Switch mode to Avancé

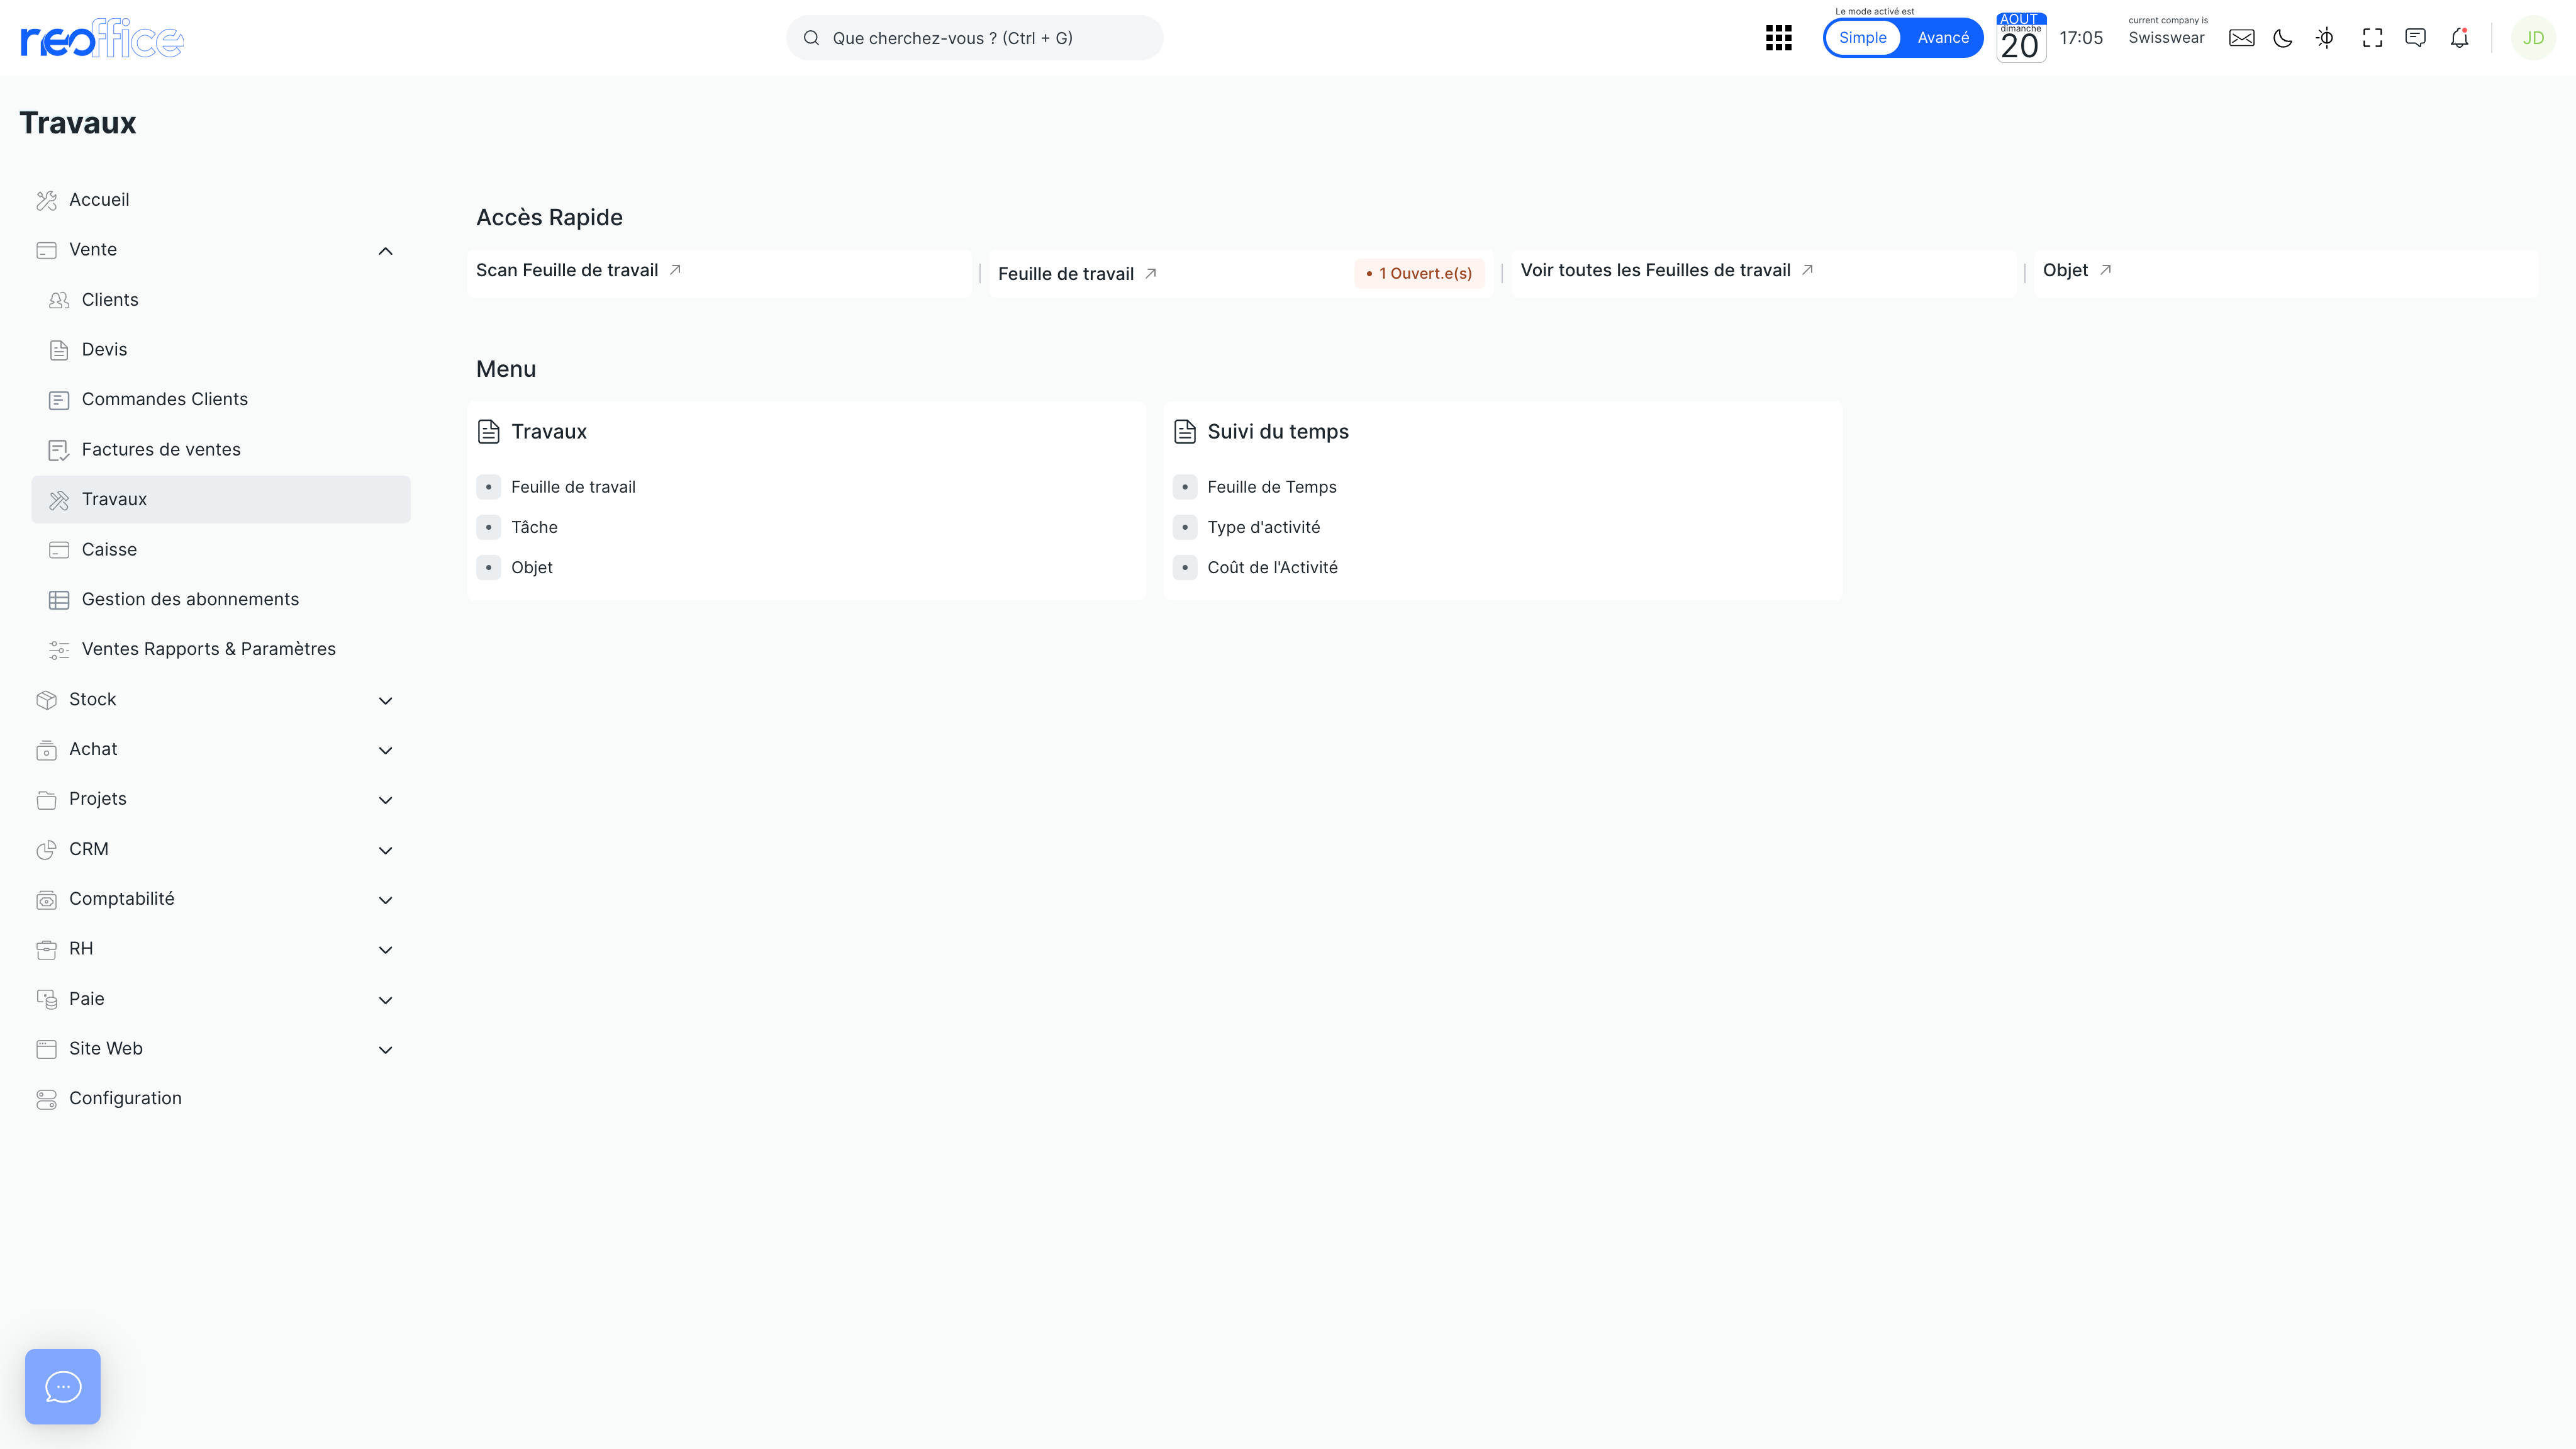(x=1942, y=38)
